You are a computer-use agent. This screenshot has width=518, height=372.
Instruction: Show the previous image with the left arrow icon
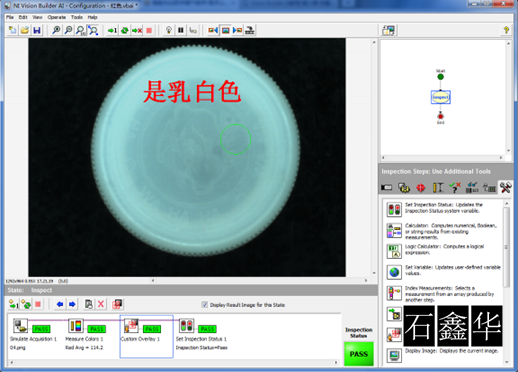coord(213,30)
